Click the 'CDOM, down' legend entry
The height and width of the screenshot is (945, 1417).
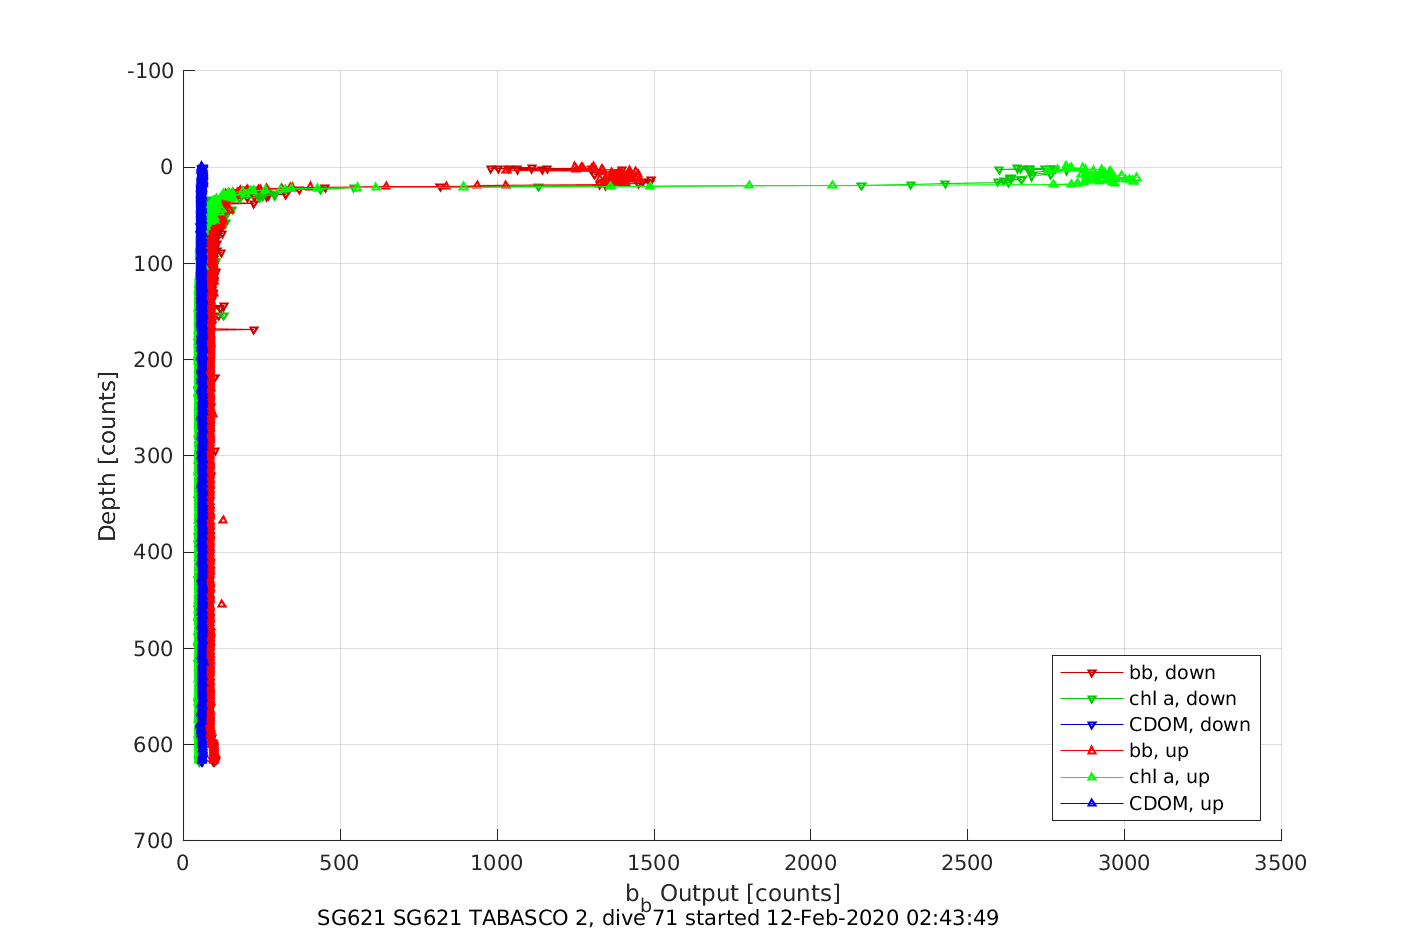pyautogui.click(x=1155, y=725)
